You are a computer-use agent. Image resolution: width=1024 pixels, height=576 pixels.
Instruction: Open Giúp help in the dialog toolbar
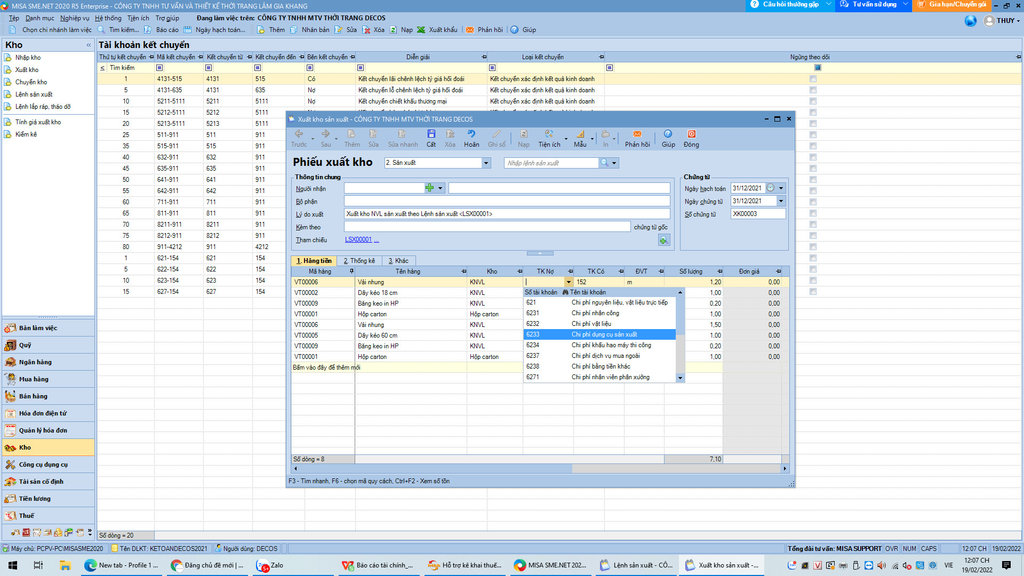[x=668, y=138]
